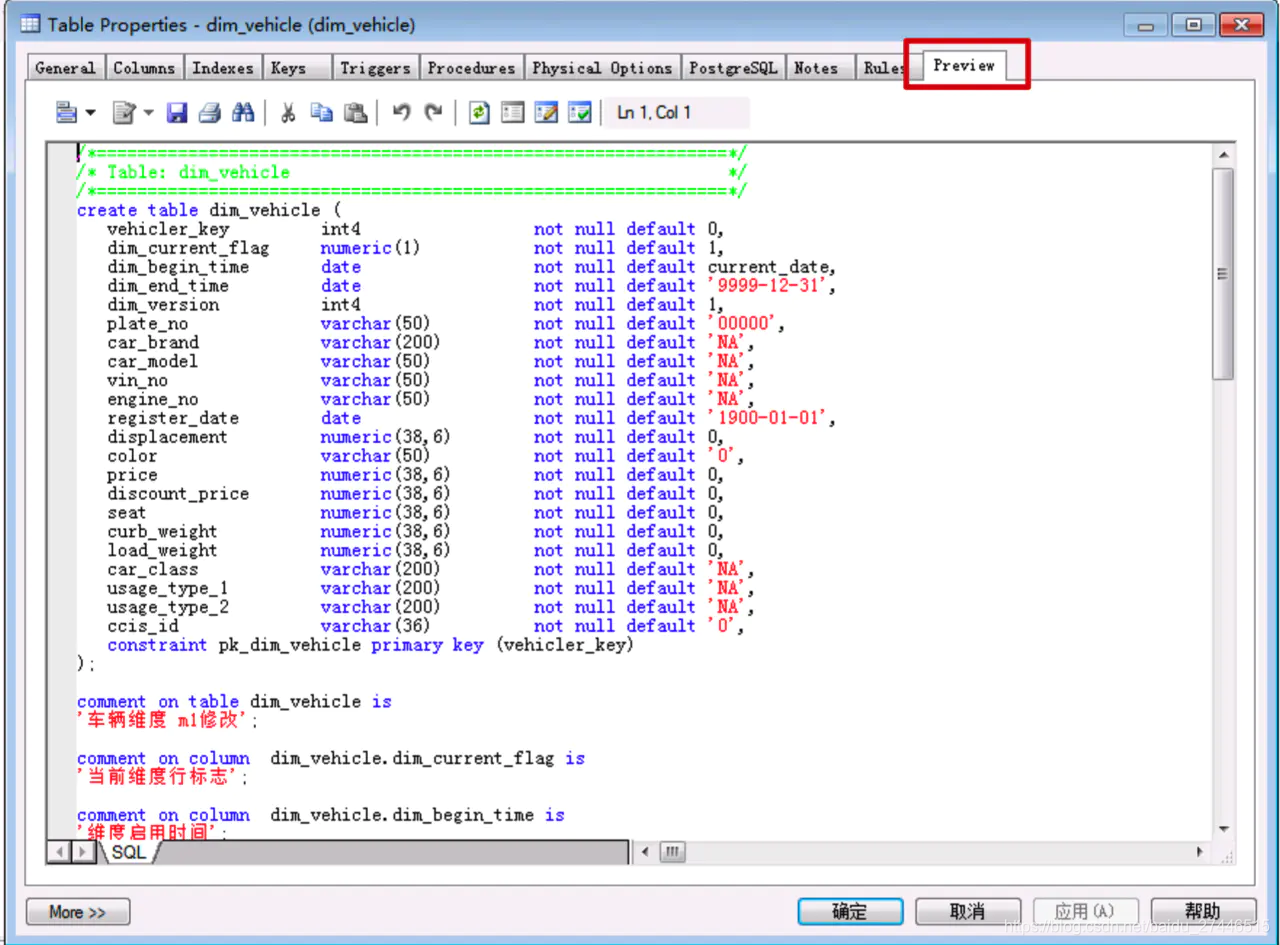
Task: Click the vertical scrollbar down arrow
Action: [1223, 829]
